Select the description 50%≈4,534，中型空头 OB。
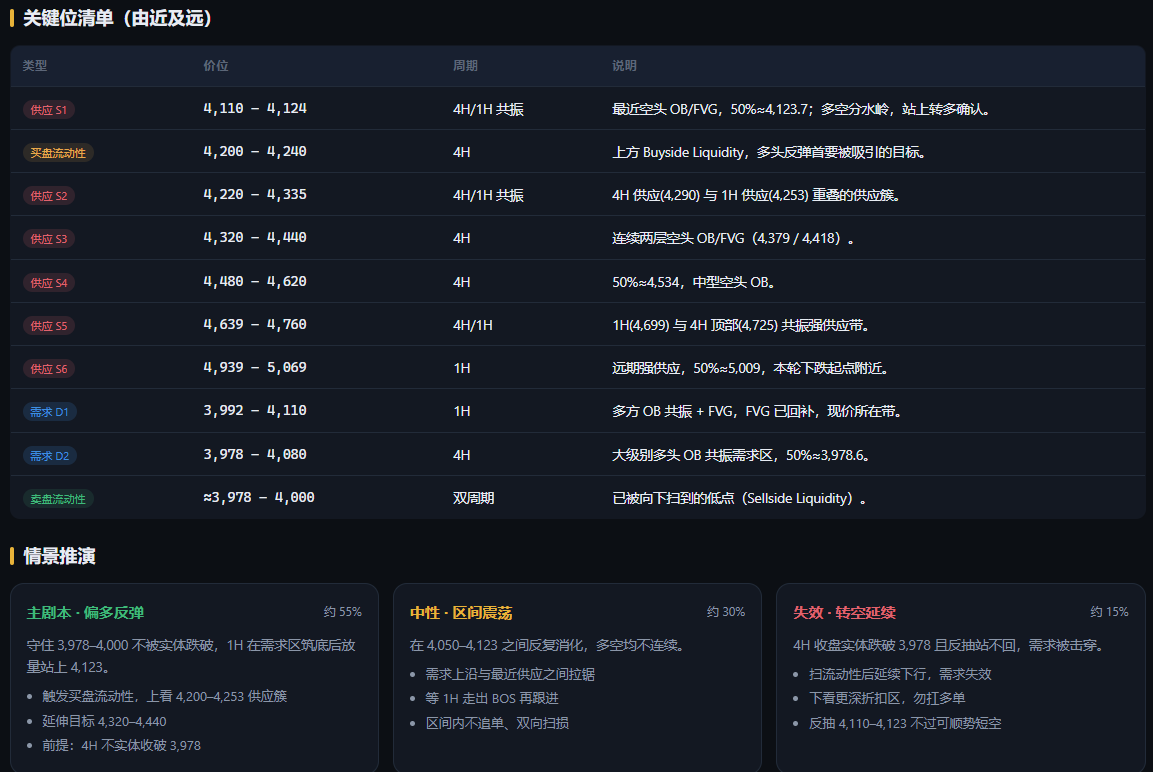The height and width of the screenshot is (772, 1153). tap(695, 282)
